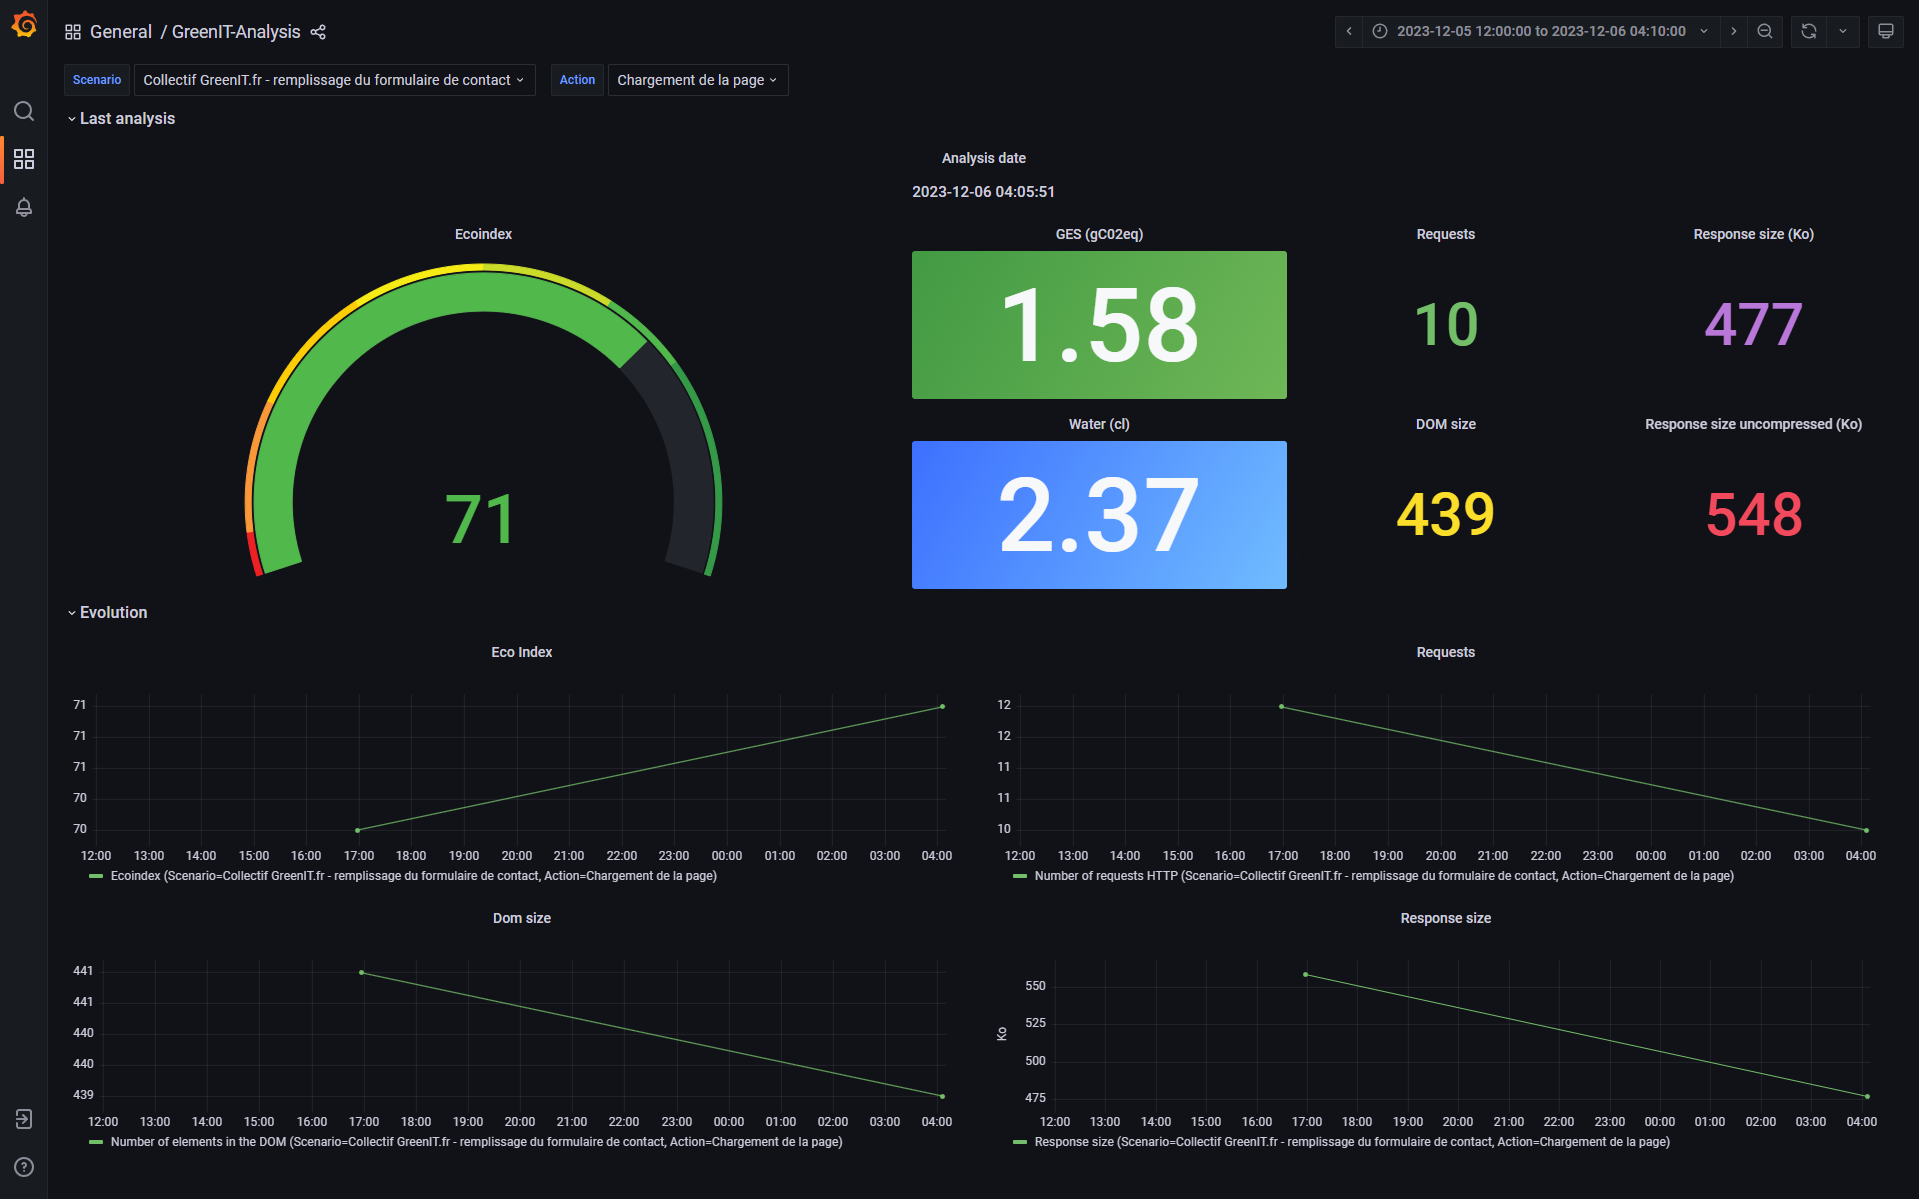Image resolution: width=1919 pixels, height=1199 pixels.
Task: Zoom out the time range
Action: pos(1765,31)
